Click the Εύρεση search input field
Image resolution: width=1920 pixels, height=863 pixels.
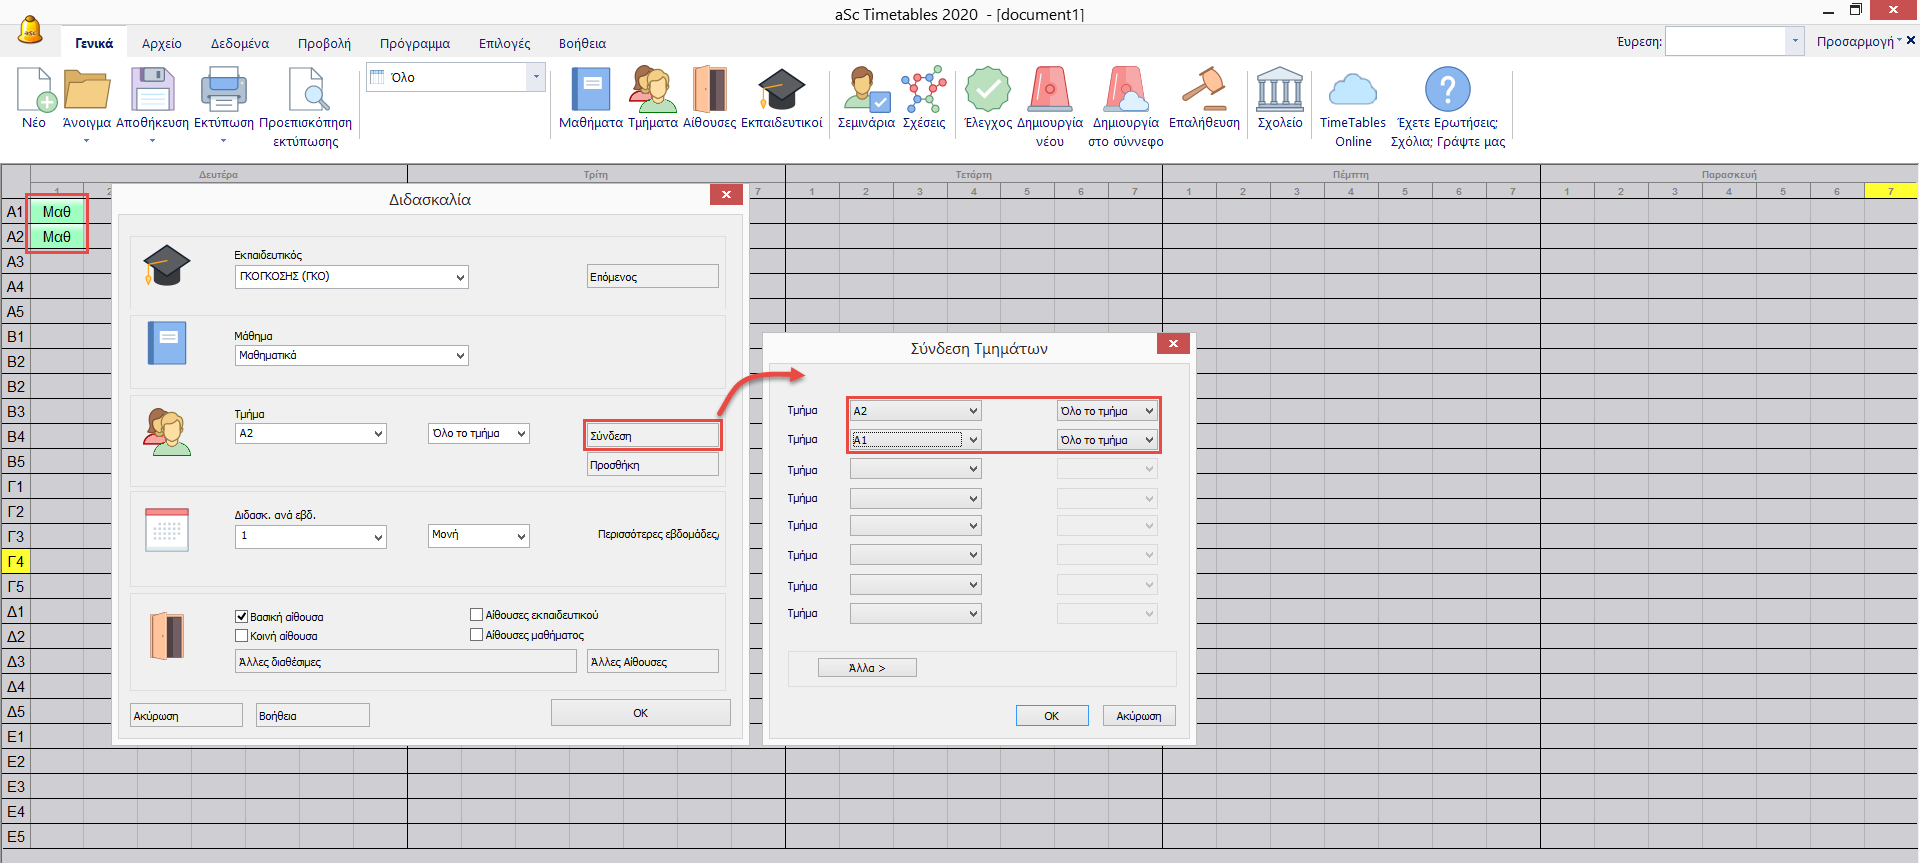1725,42
